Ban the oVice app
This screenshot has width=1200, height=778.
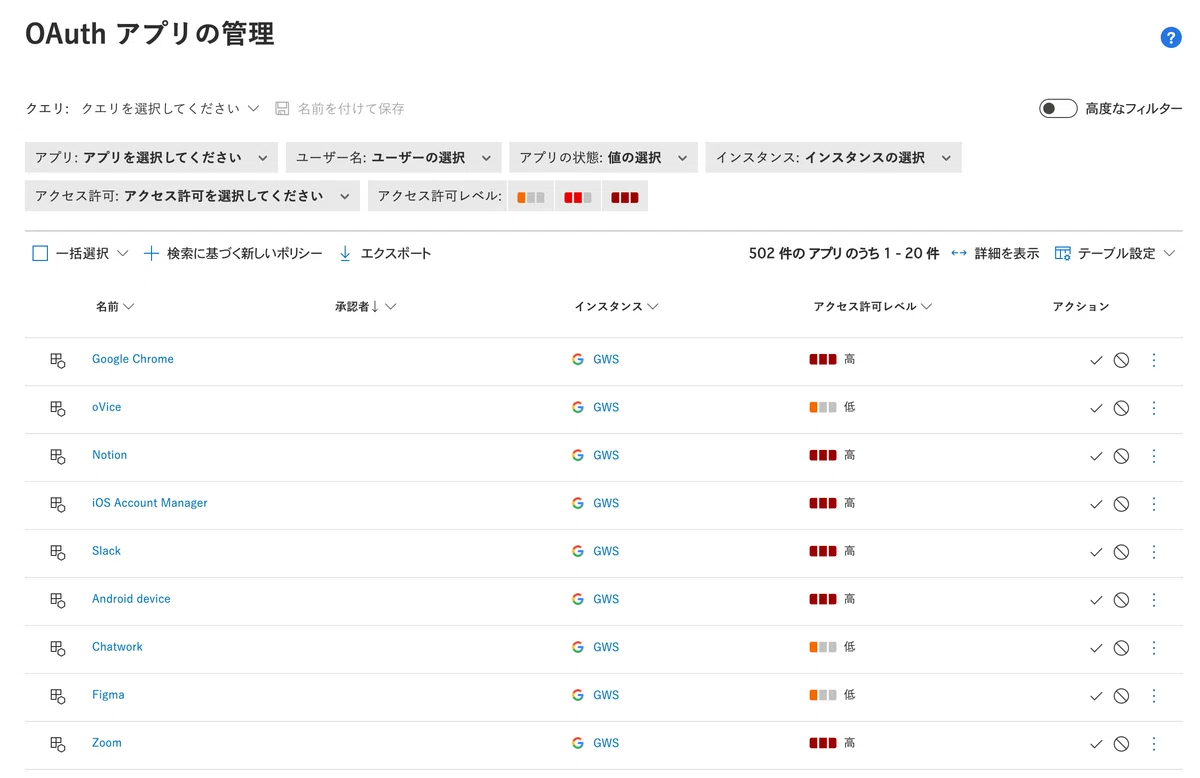coord(1121,408)
